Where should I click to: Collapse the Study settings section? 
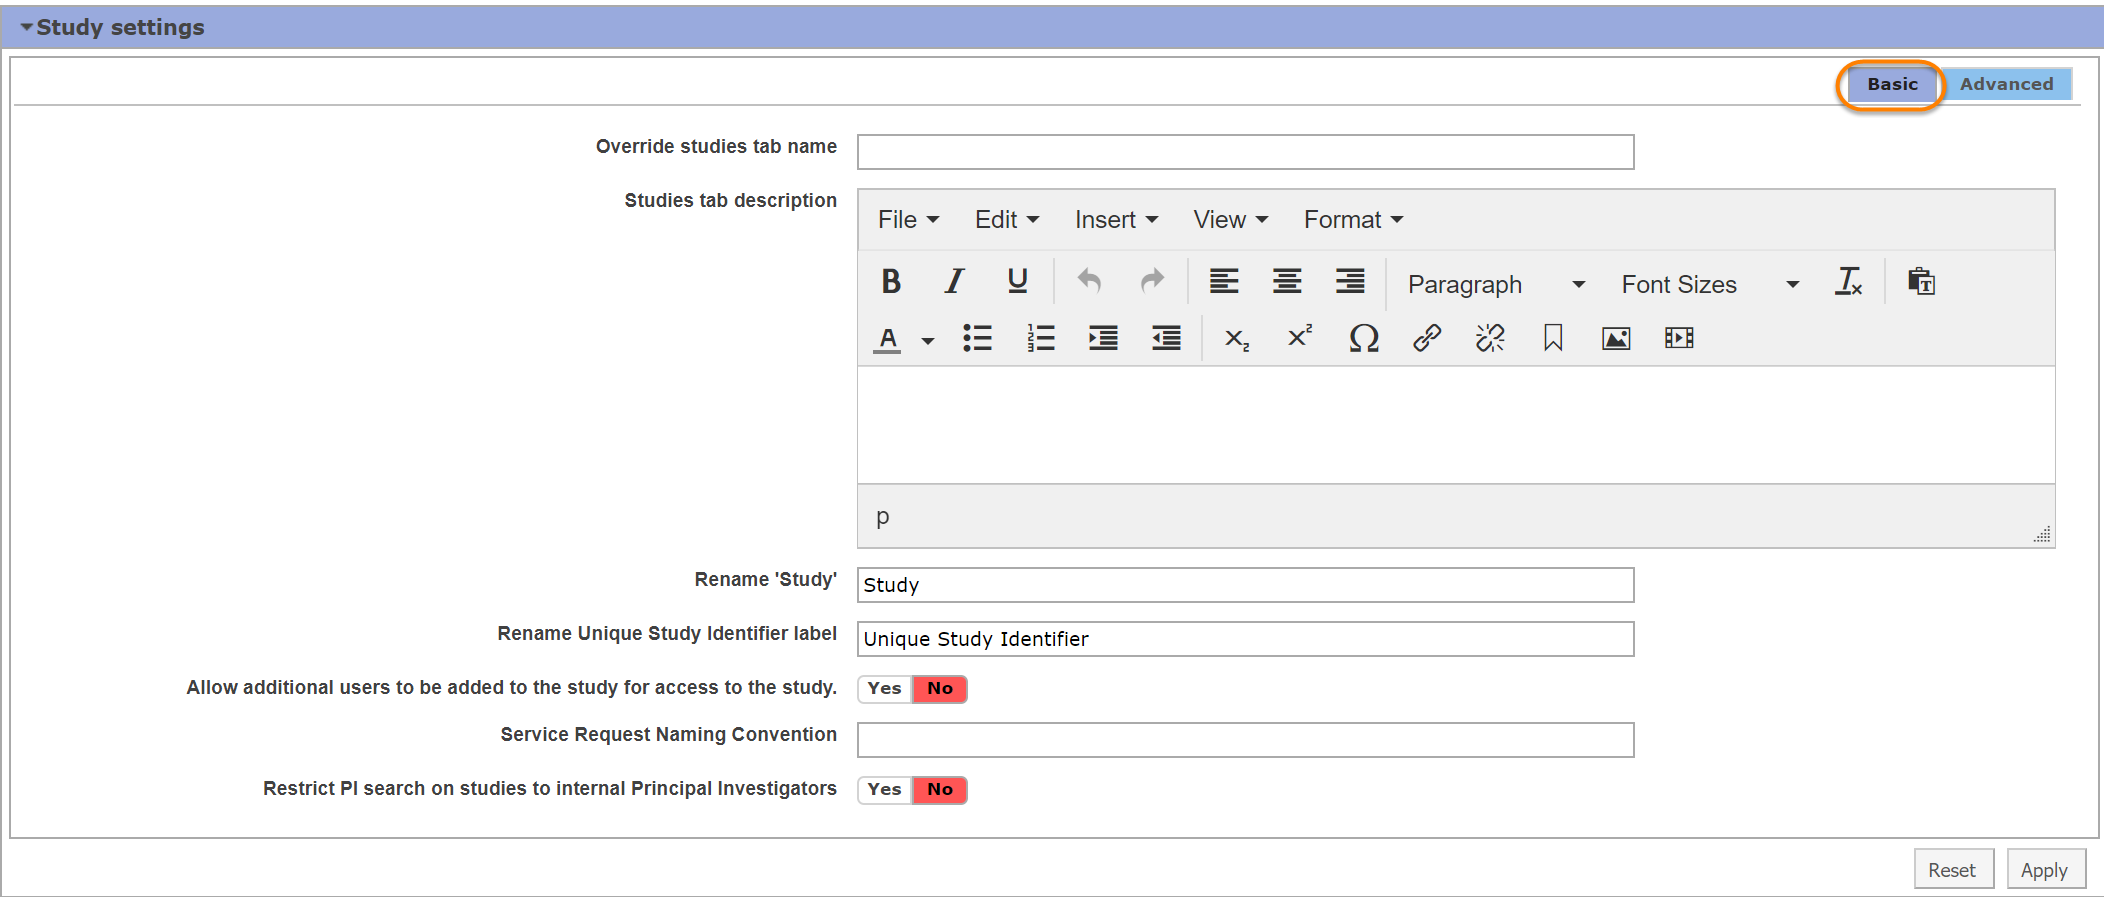coord(27,28)
